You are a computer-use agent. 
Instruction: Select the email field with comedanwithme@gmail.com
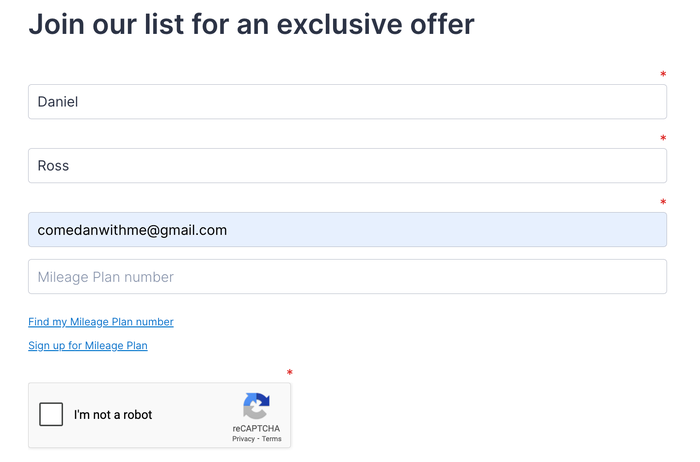(x=347, y=230)
